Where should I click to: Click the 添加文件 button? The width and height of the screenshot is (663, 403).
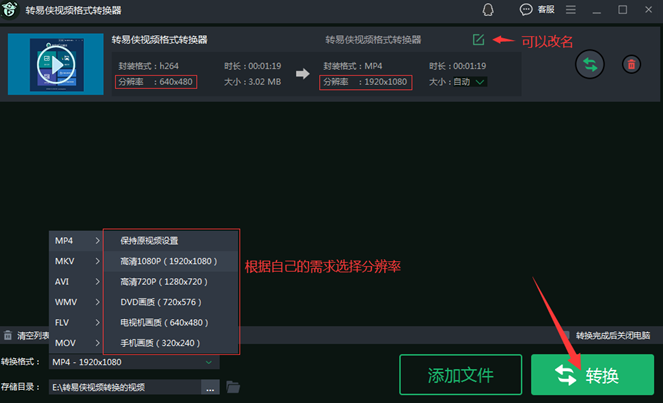coord(460,375)
